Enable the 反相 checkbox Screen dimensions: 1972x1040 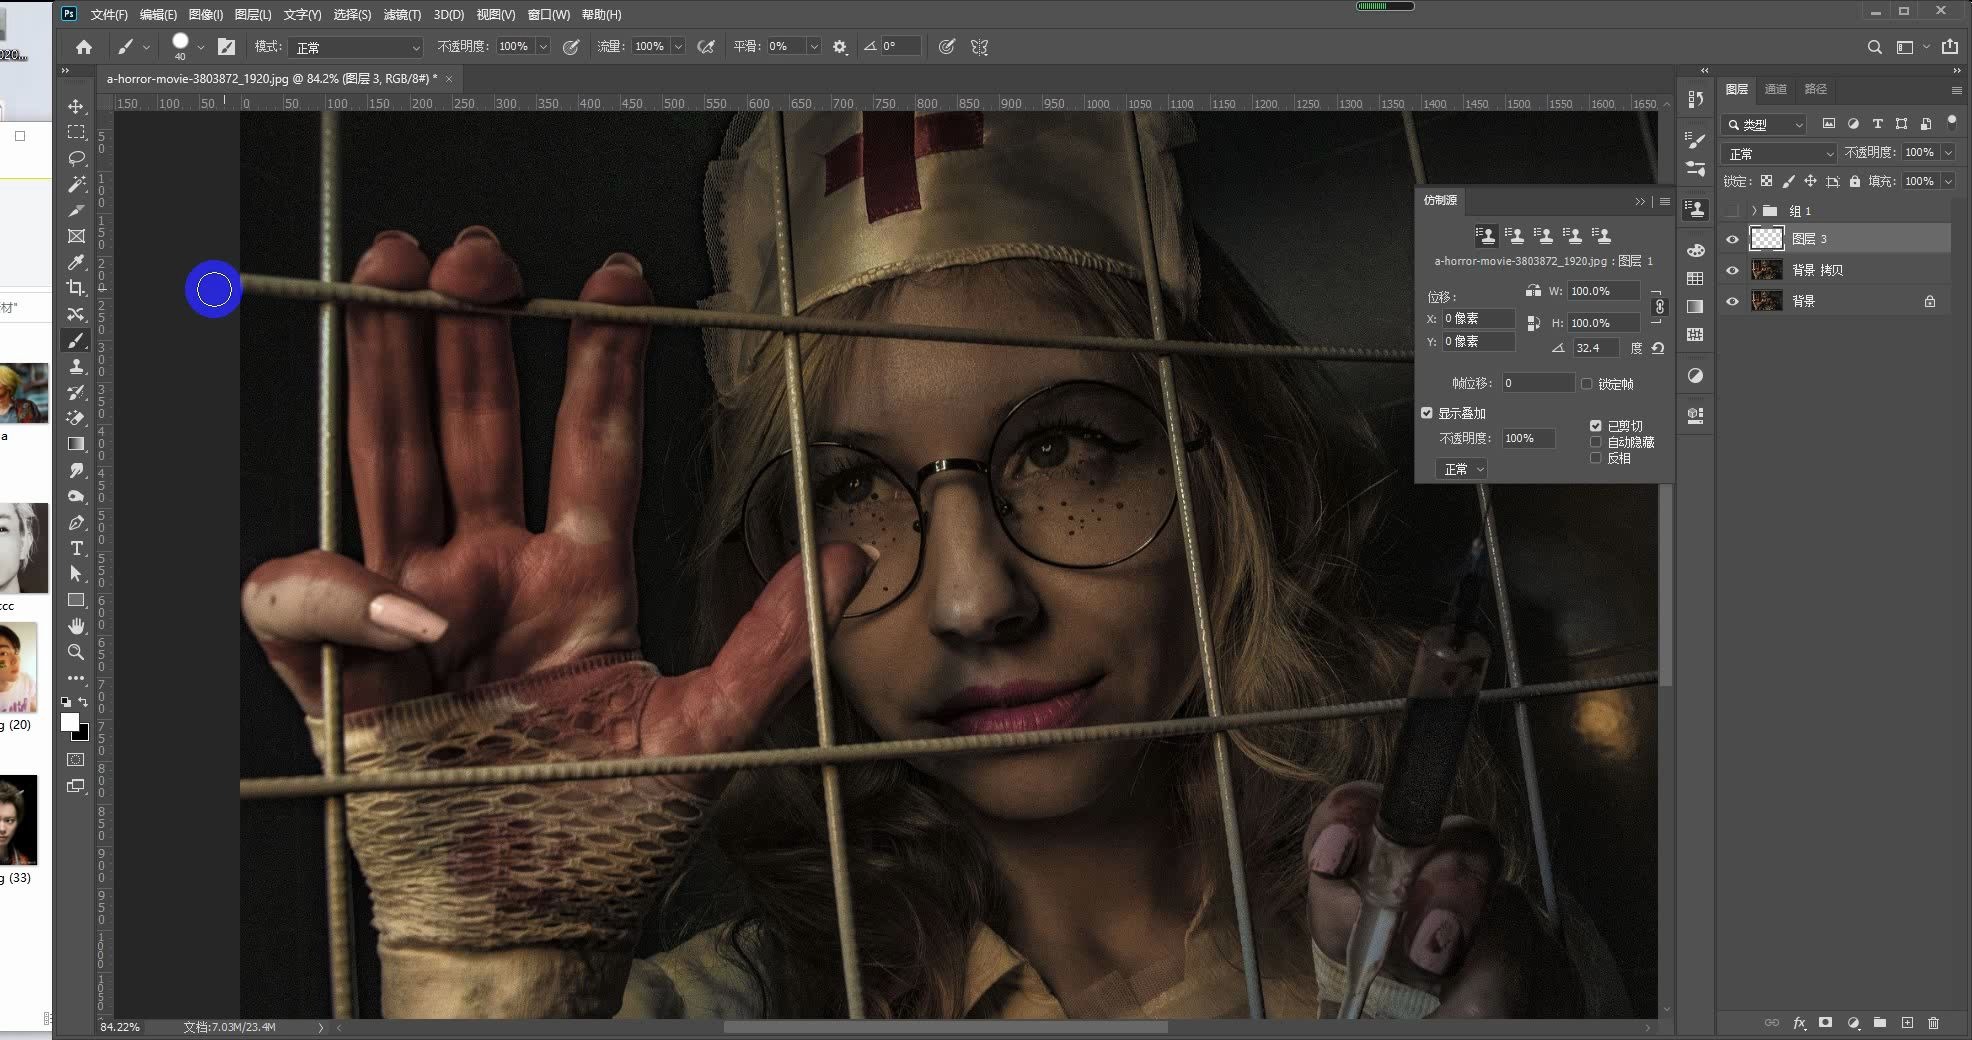click(1596, 458)
